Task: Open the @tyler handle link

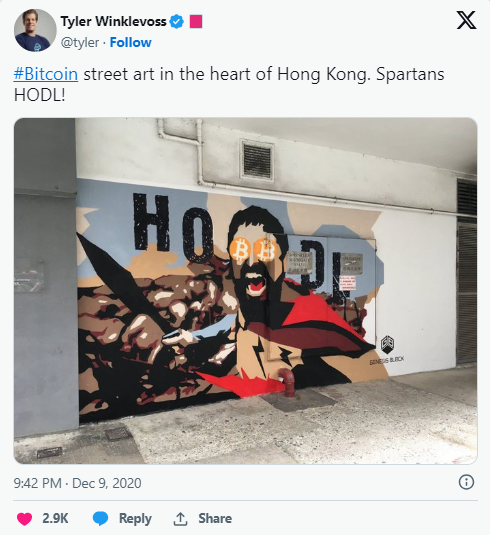Action: (80, 43)
